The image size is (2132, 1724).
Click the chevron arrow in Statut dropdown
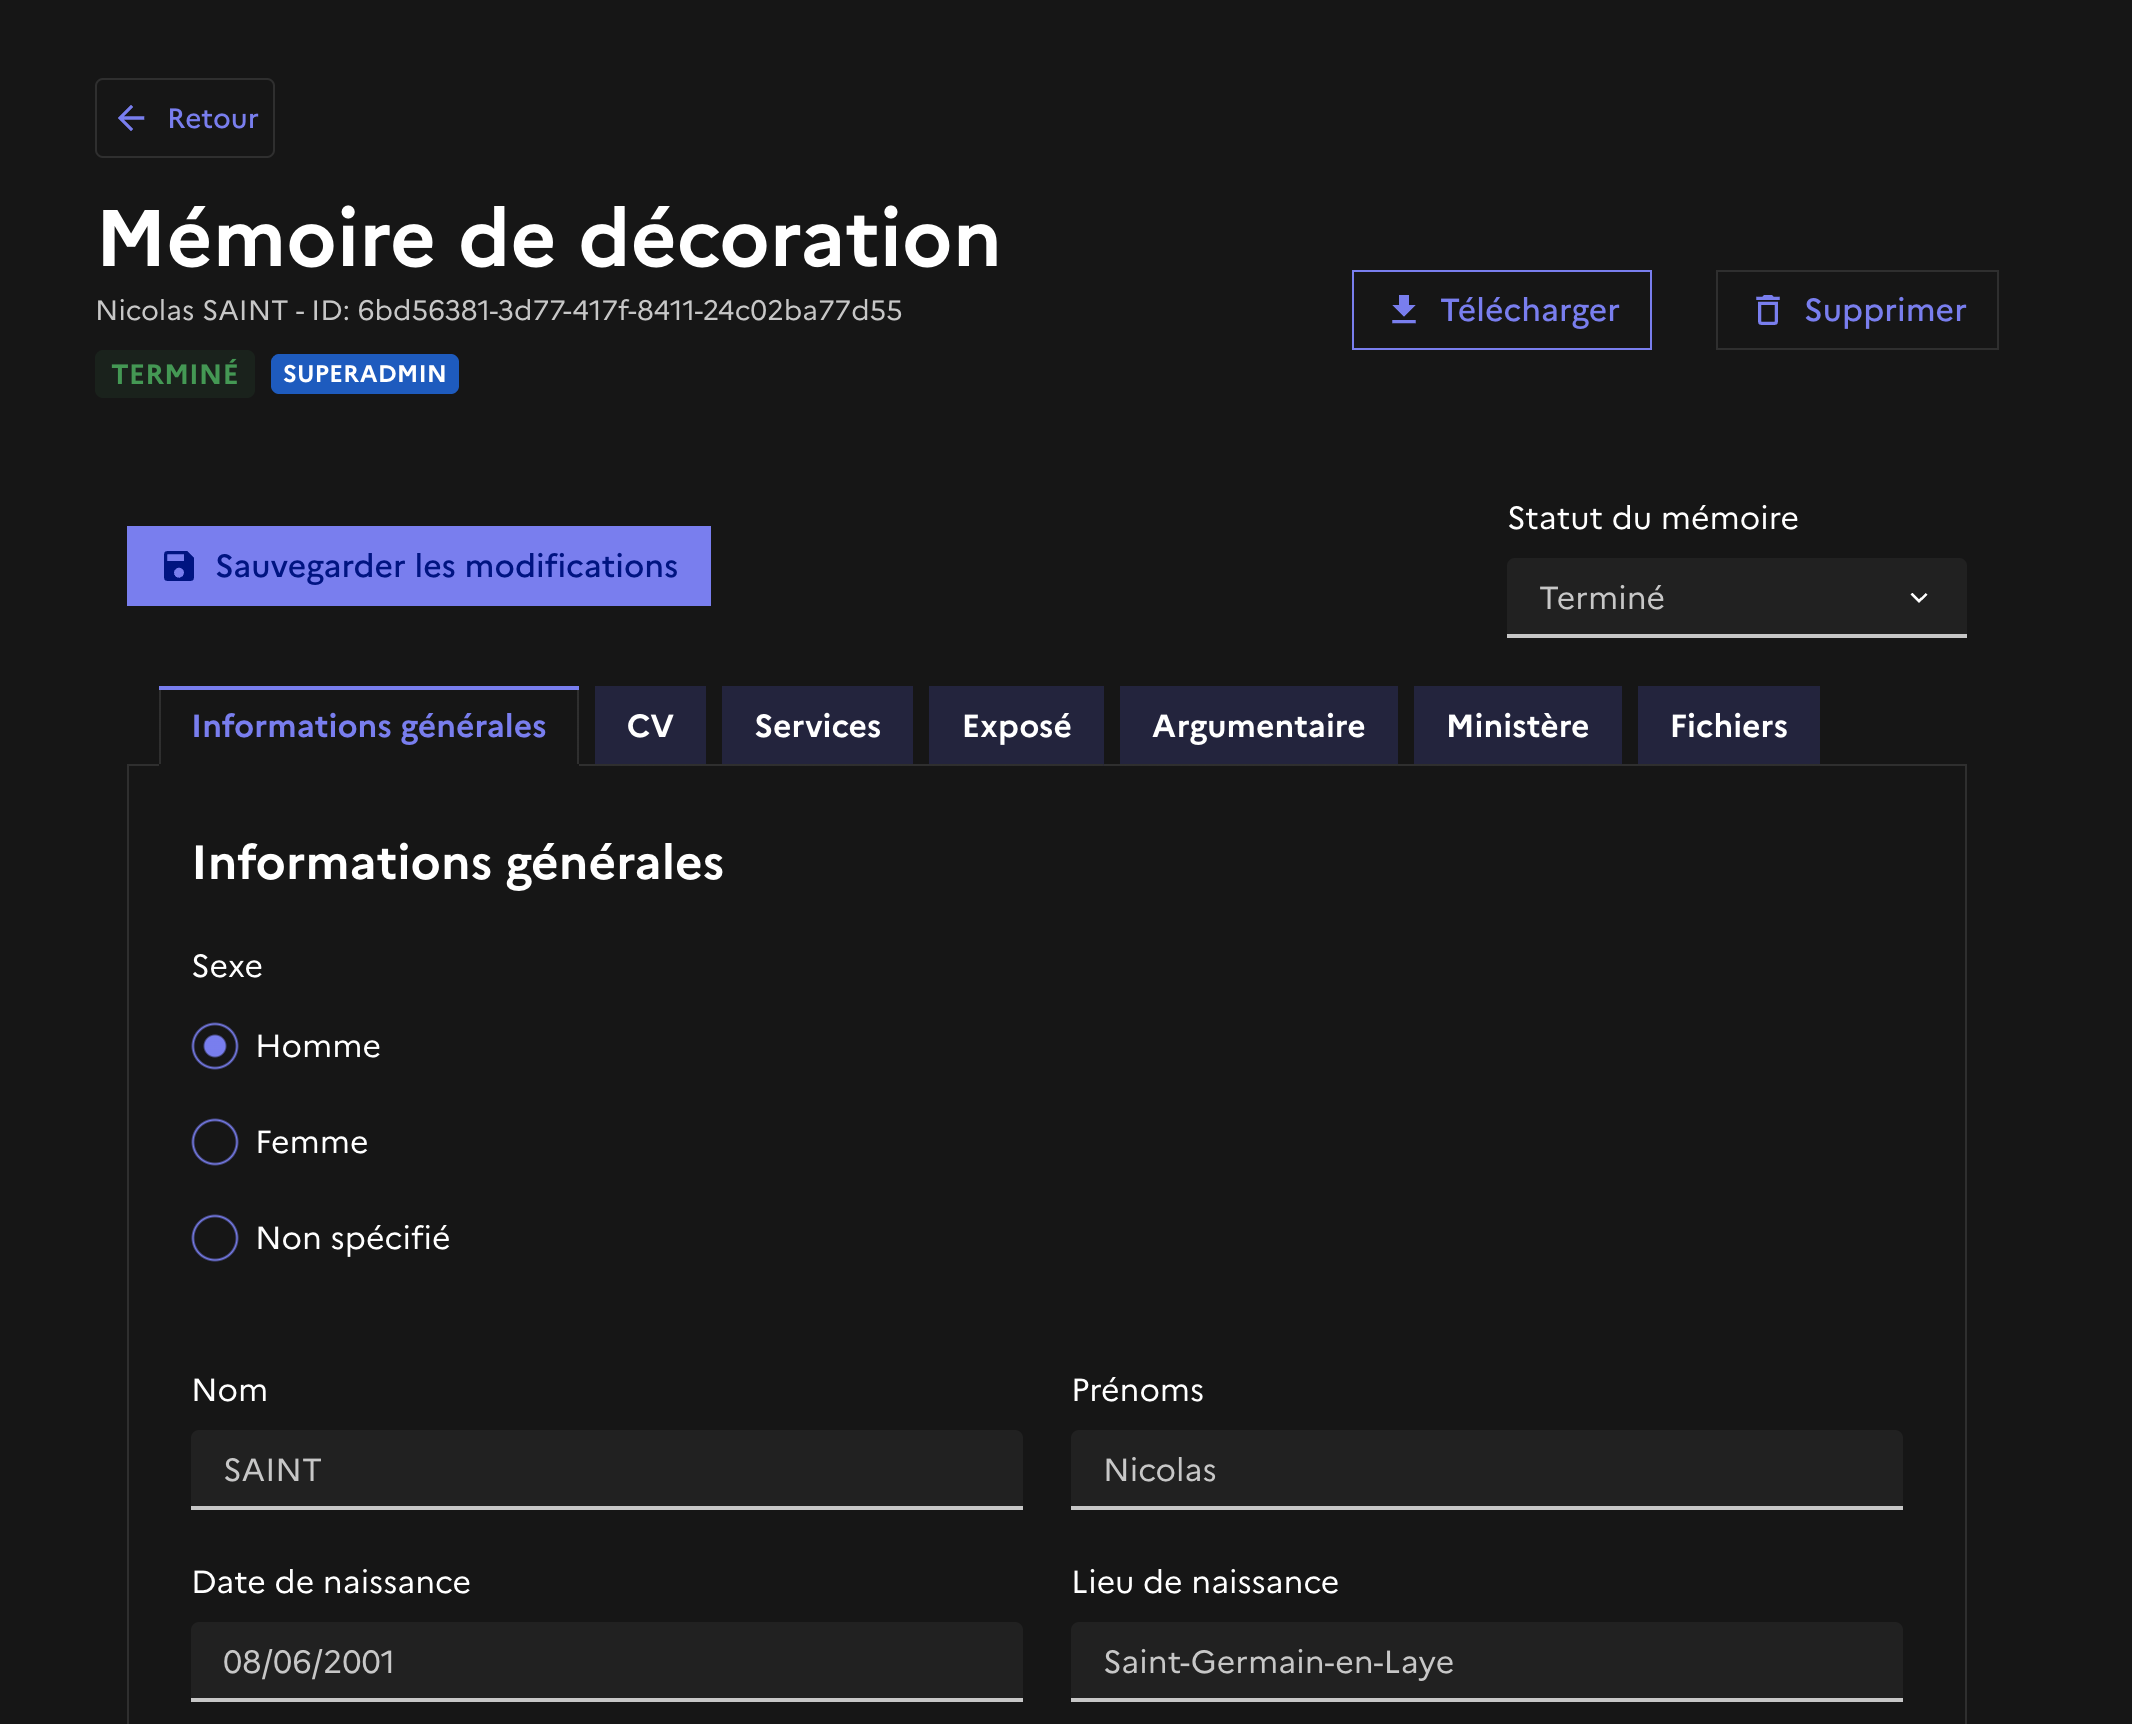coord(1918,598)
